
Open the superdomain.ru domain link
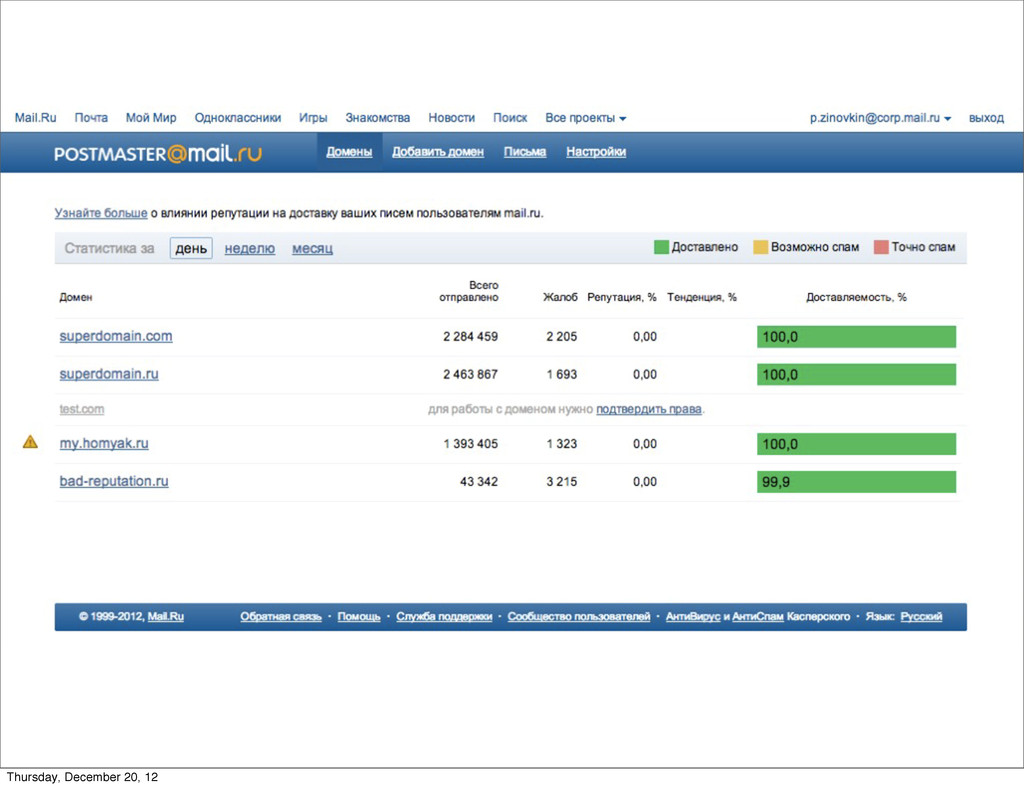click(108, 374)
